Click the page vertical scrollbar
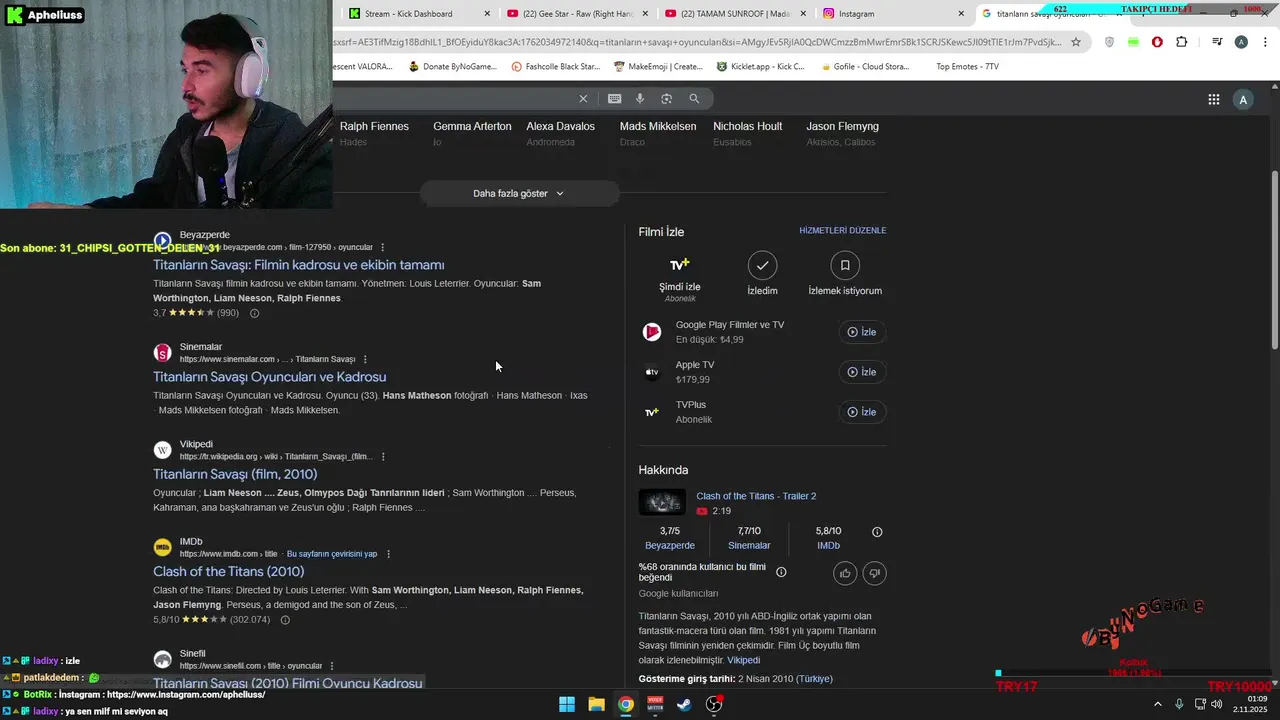The height and width of the screenshot is (720, 1280). click(x=1273, y=260)
